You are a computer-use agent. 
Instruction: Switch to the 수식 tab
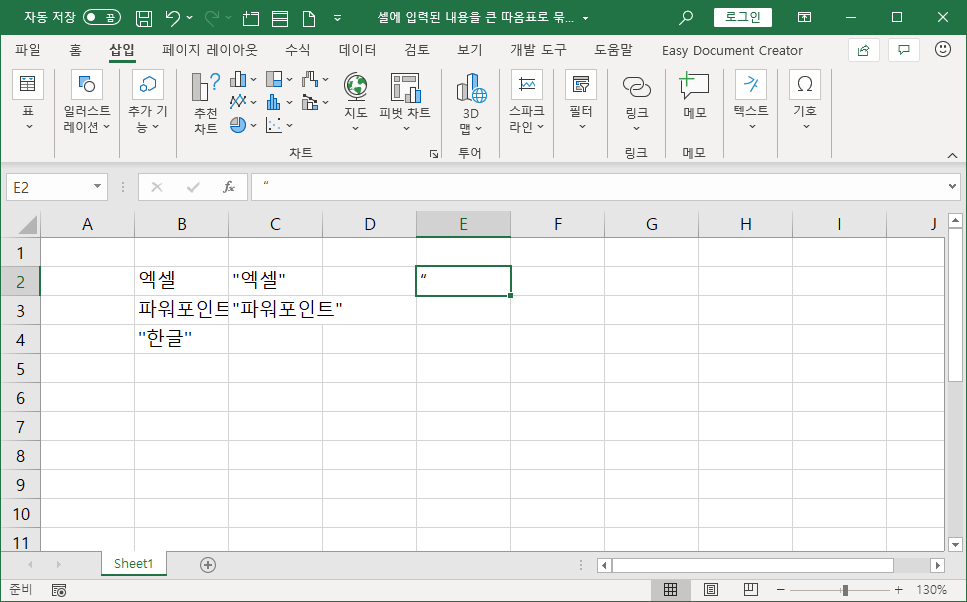[x=298, y=50]
